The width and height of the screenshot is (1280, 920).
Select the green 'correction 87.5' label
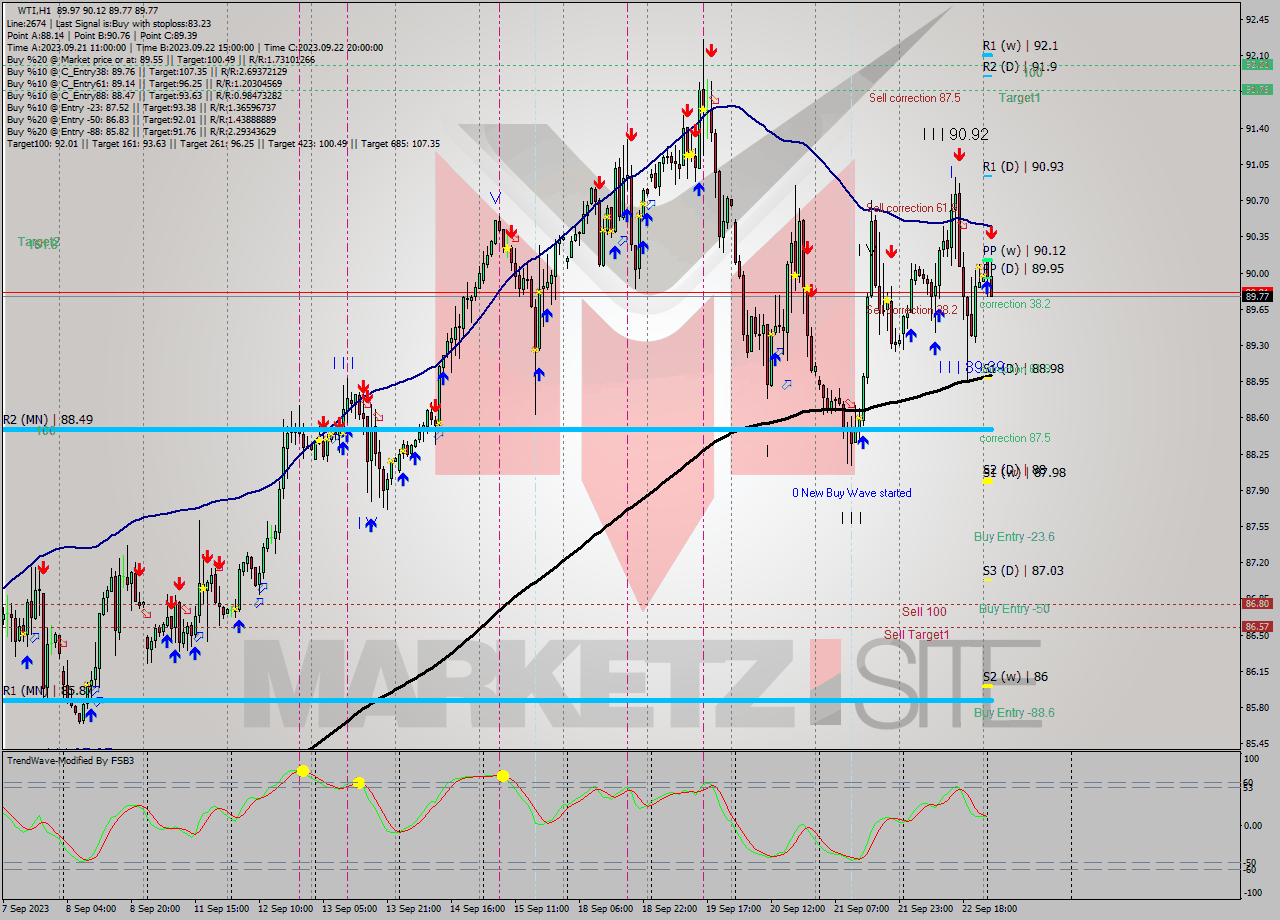click(x=1015, y=438)
